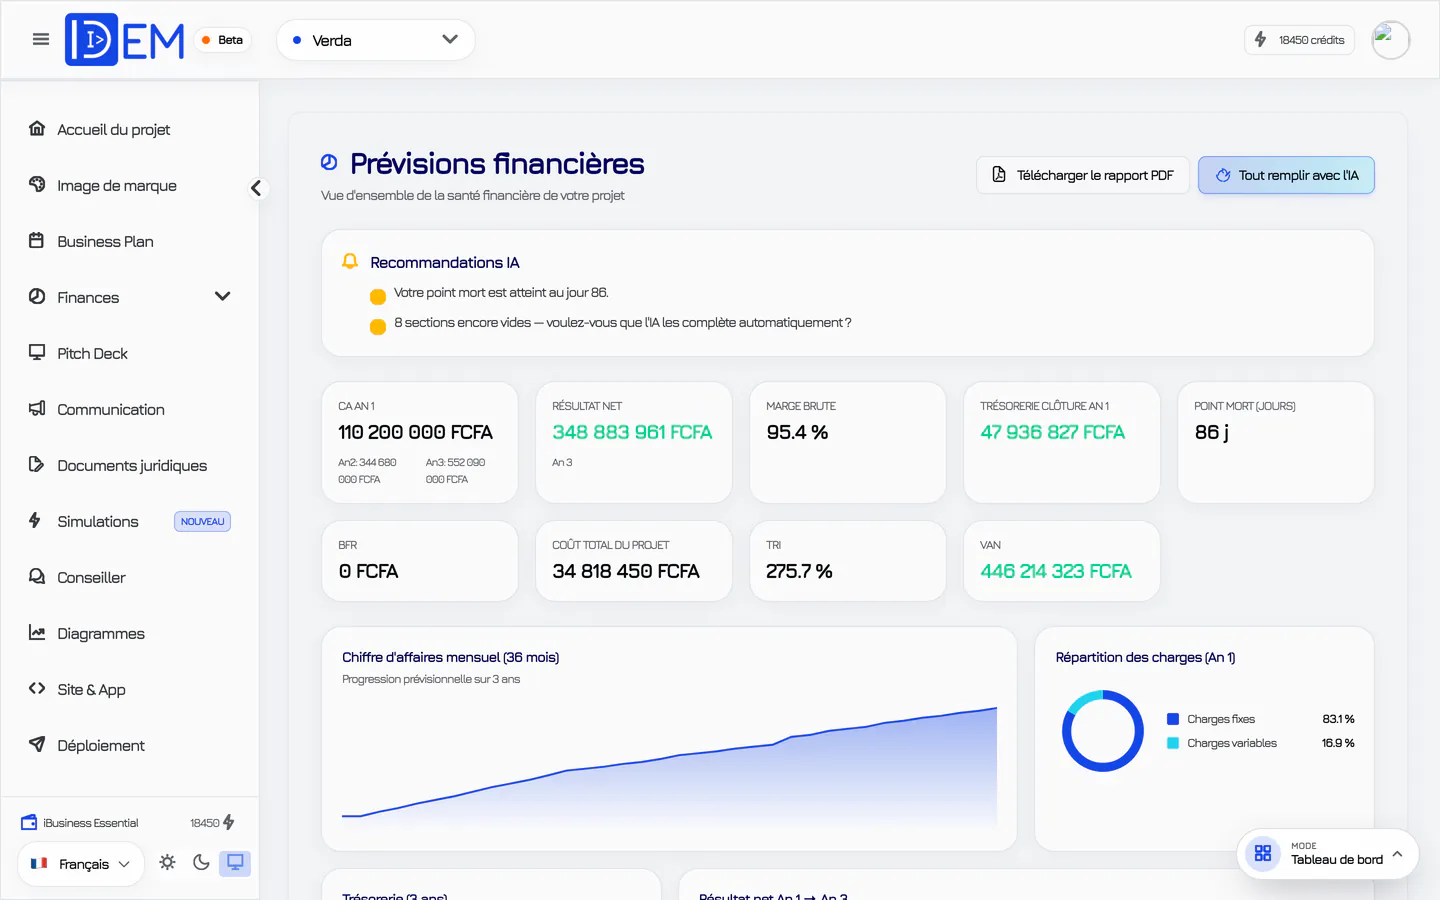
Task: Click the Résultat net 348 883 961 FCFA value
Action: coord(632,432)
